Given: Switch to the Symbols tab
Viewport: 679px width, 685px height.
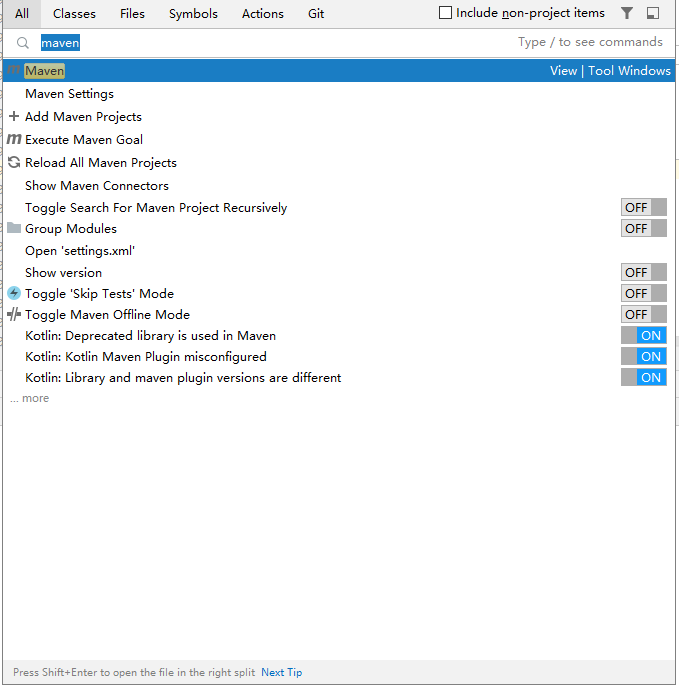Looking at the screenshot, I should tap(193, 14).
